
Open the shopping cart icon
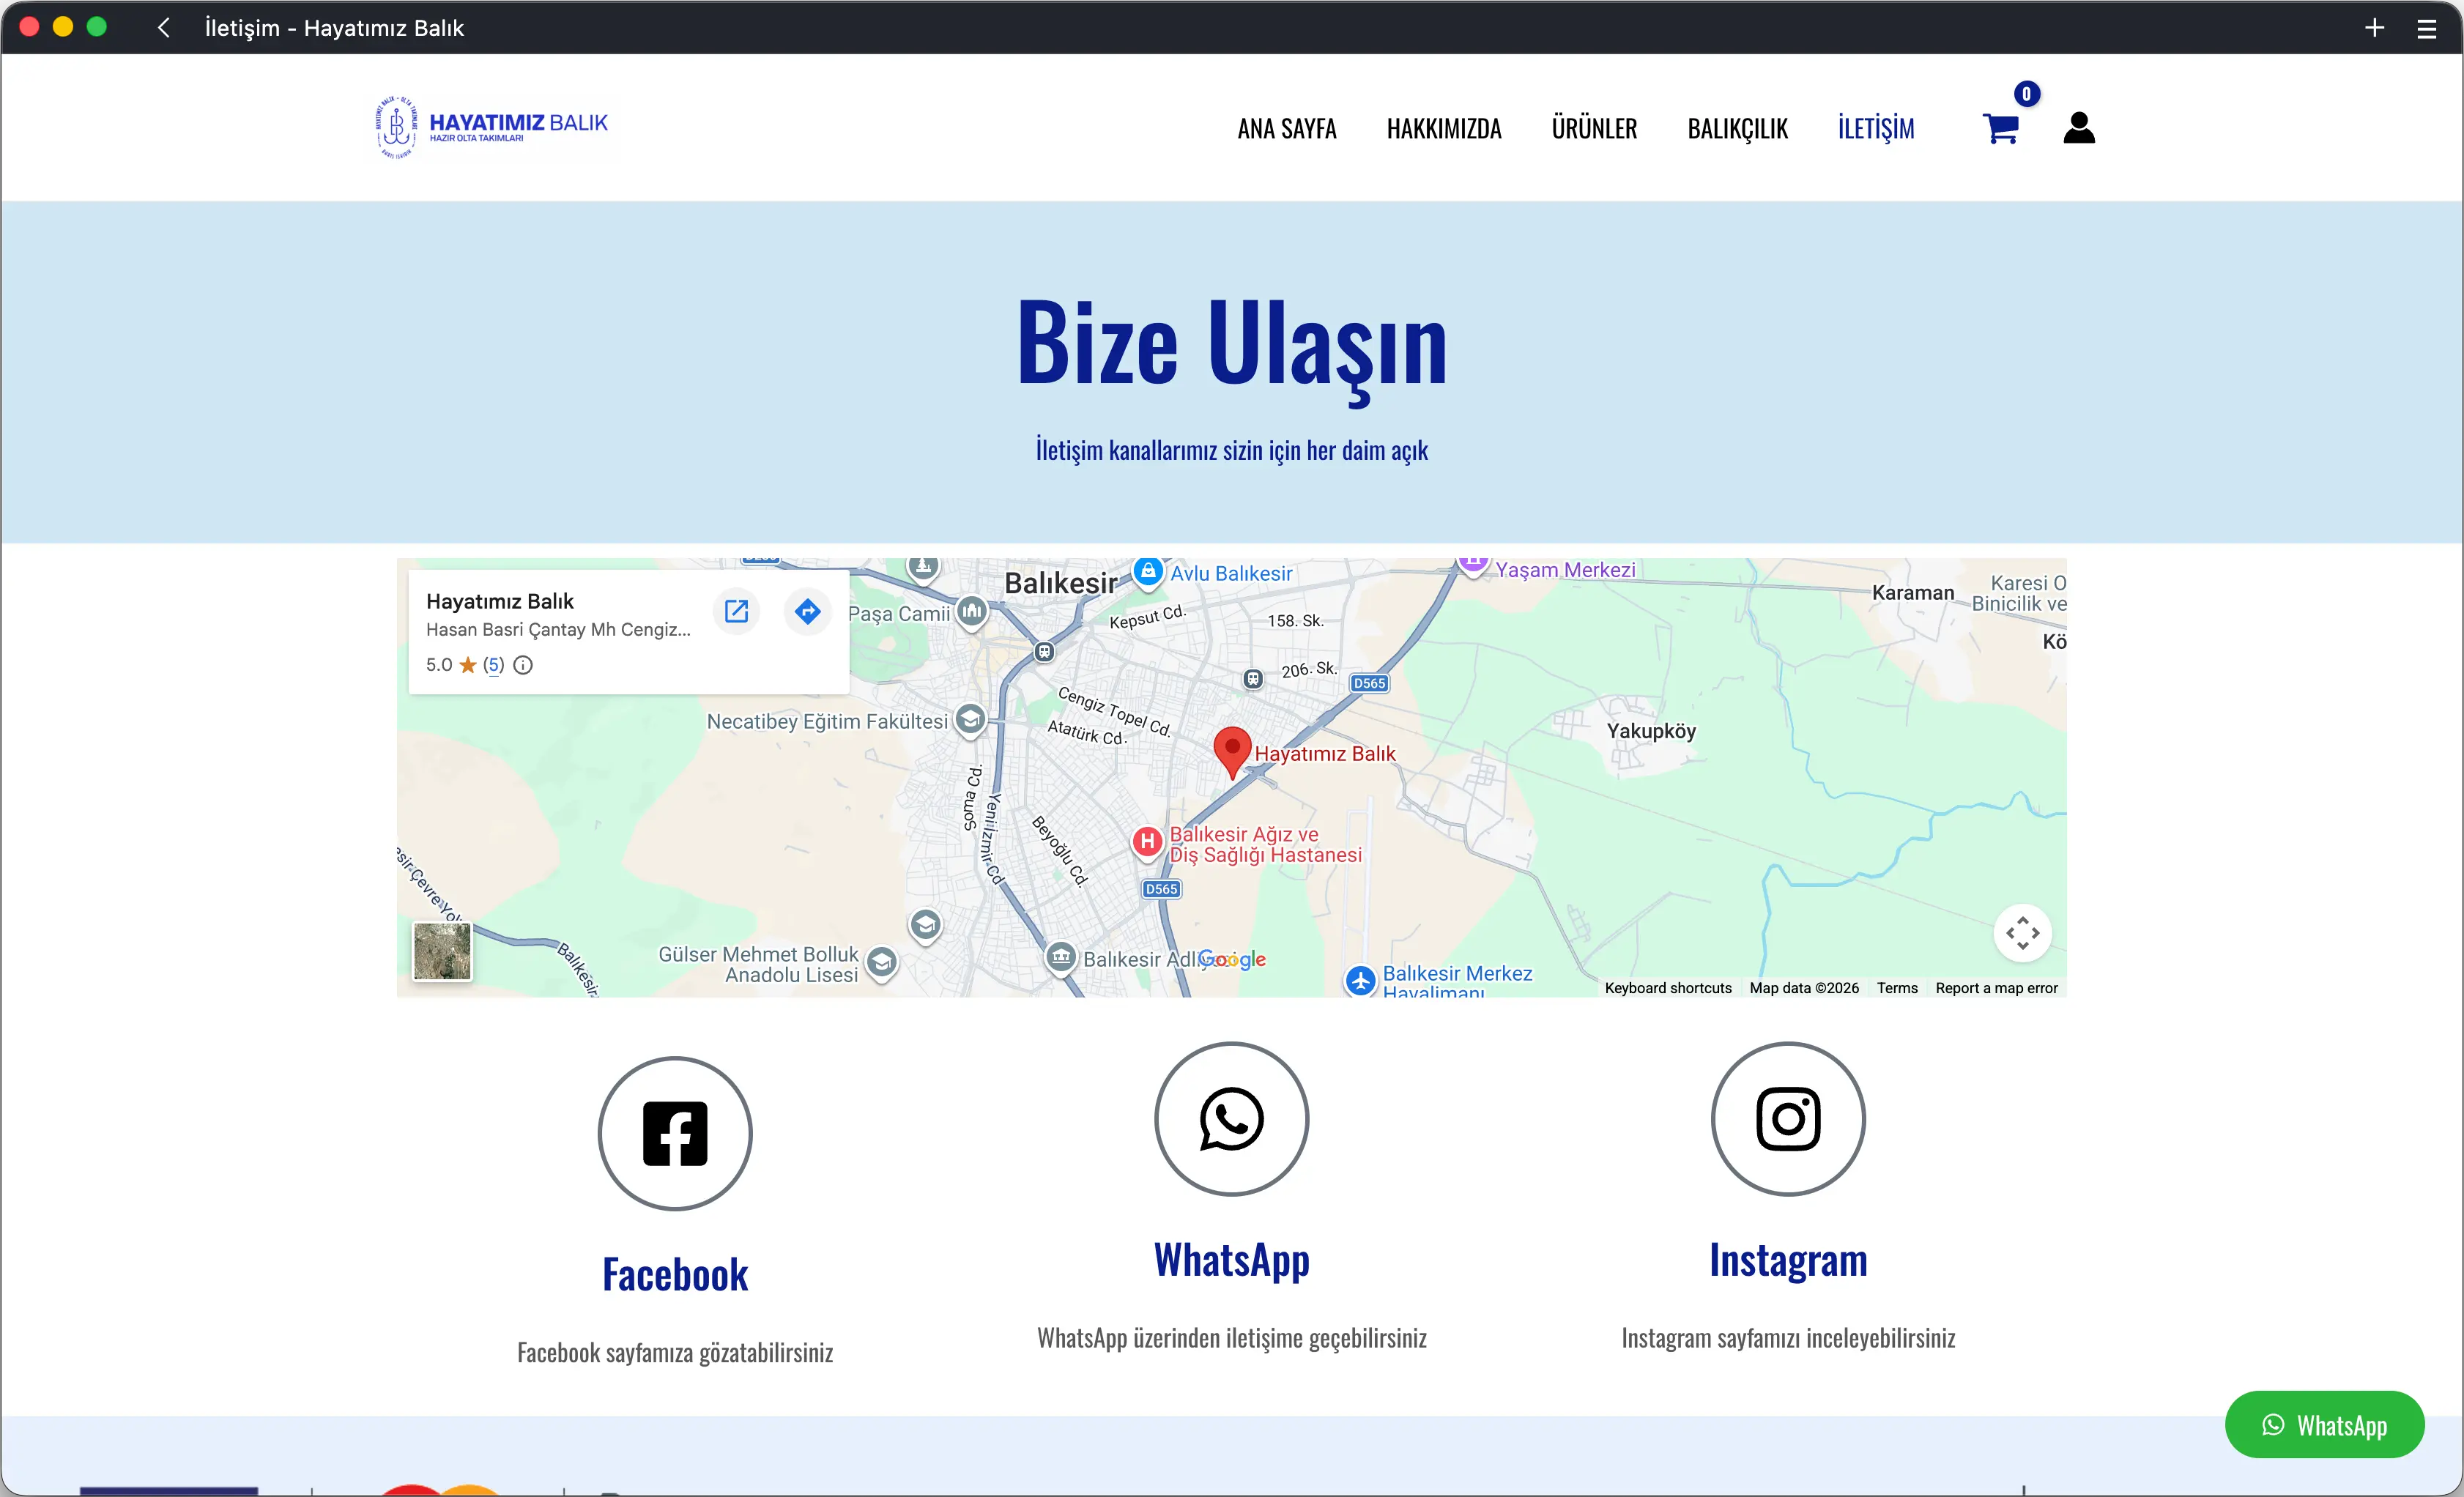[2000, 128]
